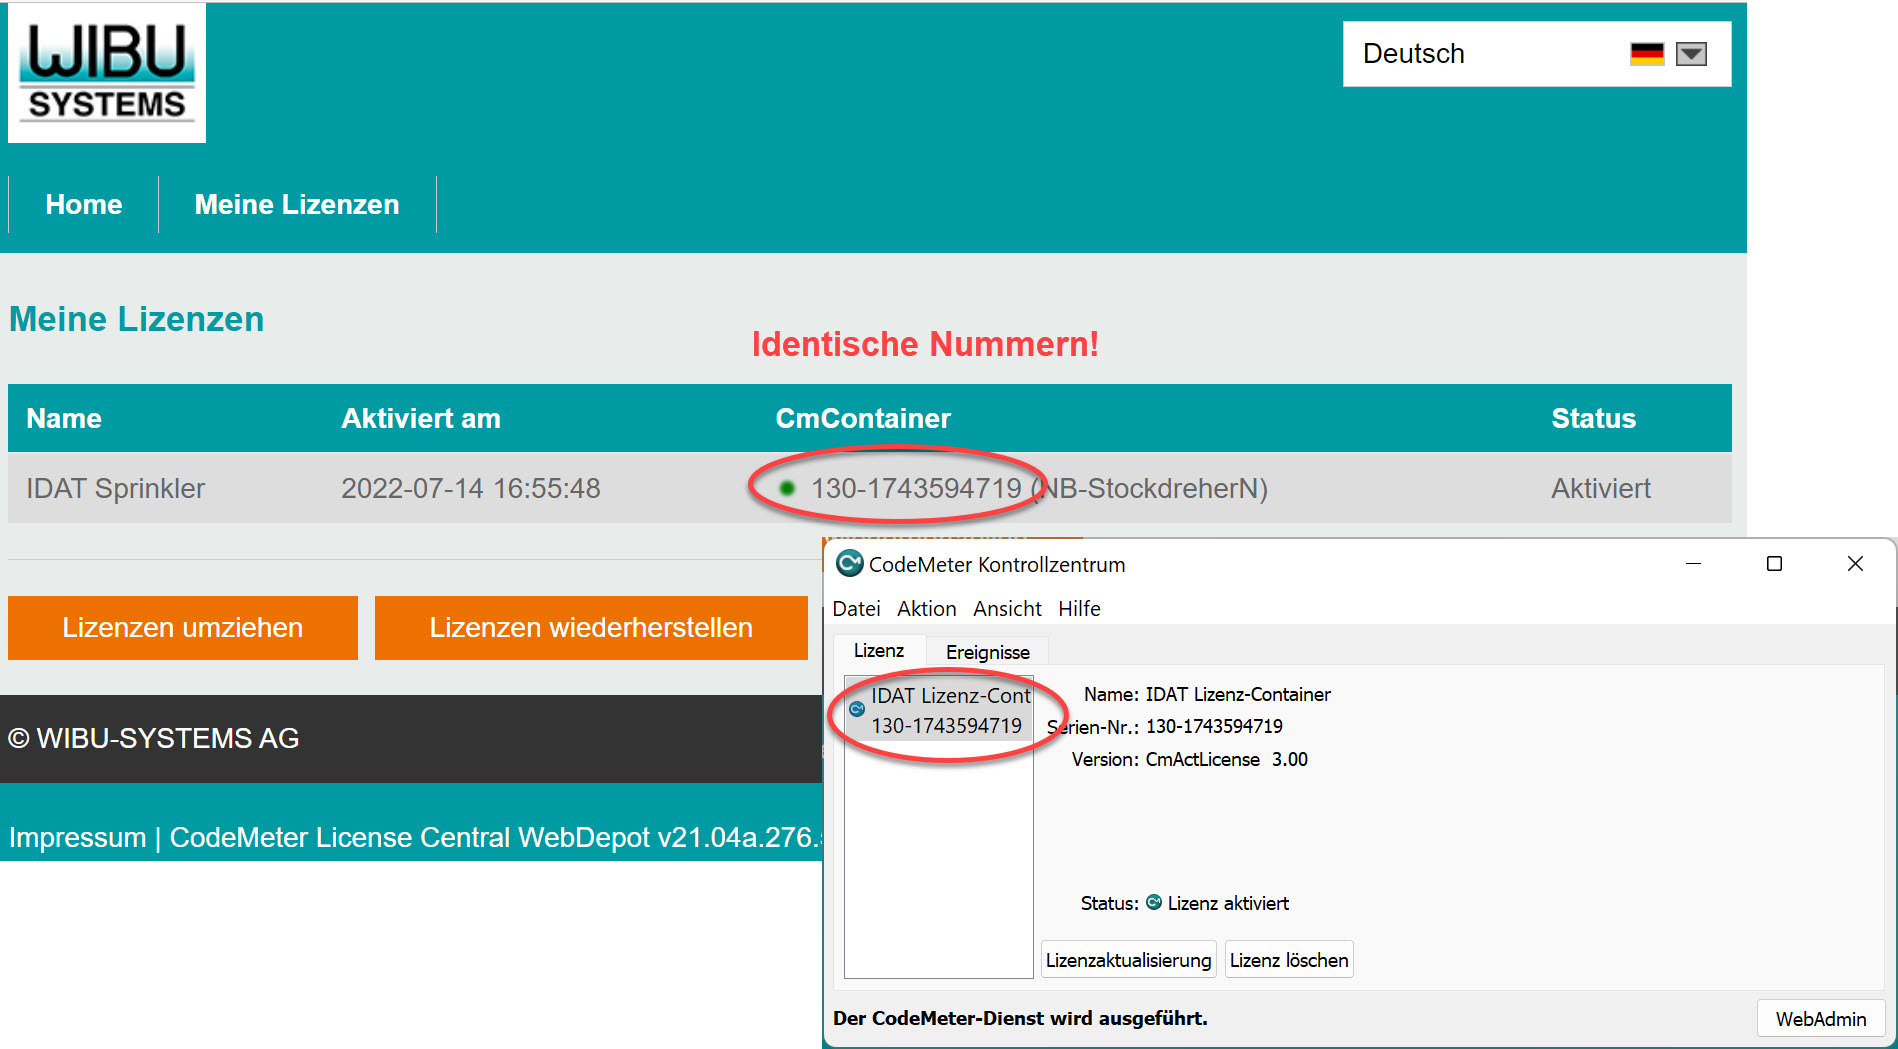Switch to the Ereignisse tab
Viewport: 1898px width, 1049px height.
click(x=988, y=652)
